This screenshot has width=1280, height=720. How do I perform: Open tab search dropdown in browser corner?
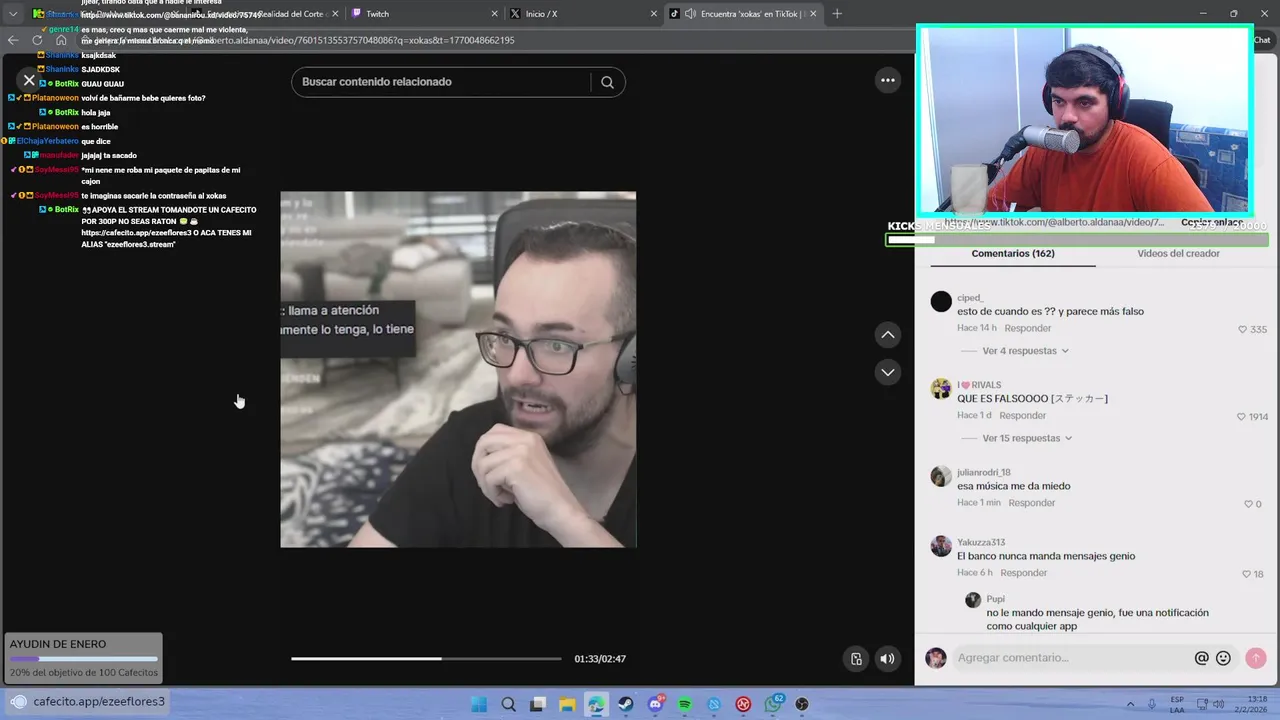click(13, 14)
